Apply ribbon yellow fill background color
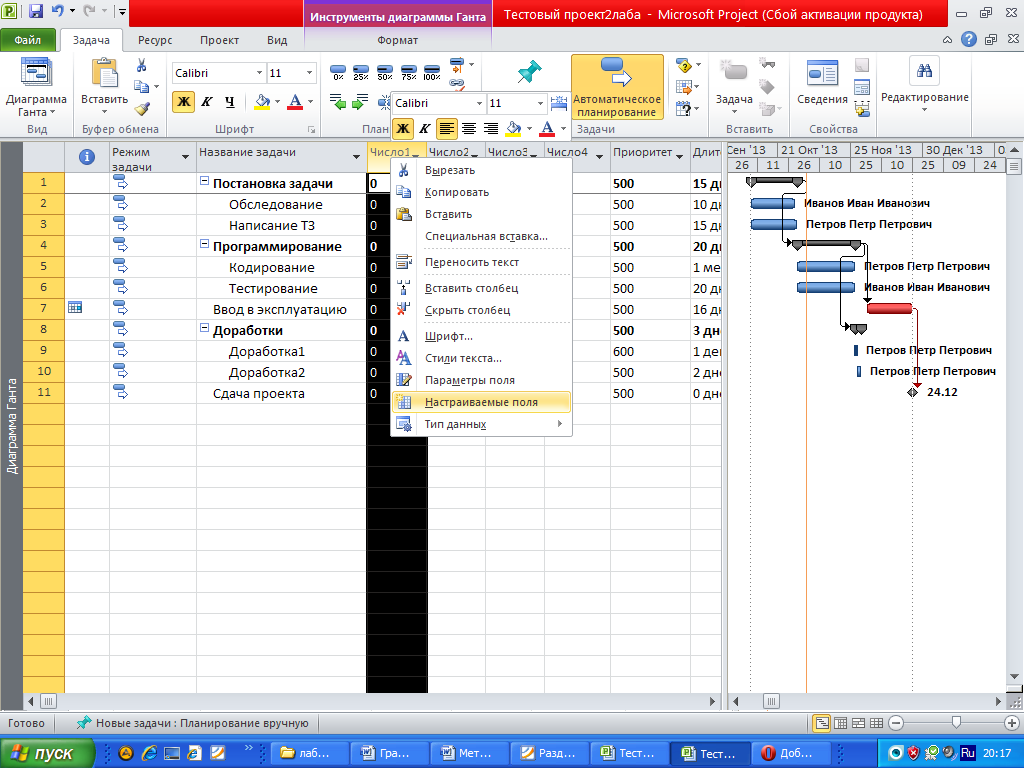 pyautogui.click(x=262, y=102)
